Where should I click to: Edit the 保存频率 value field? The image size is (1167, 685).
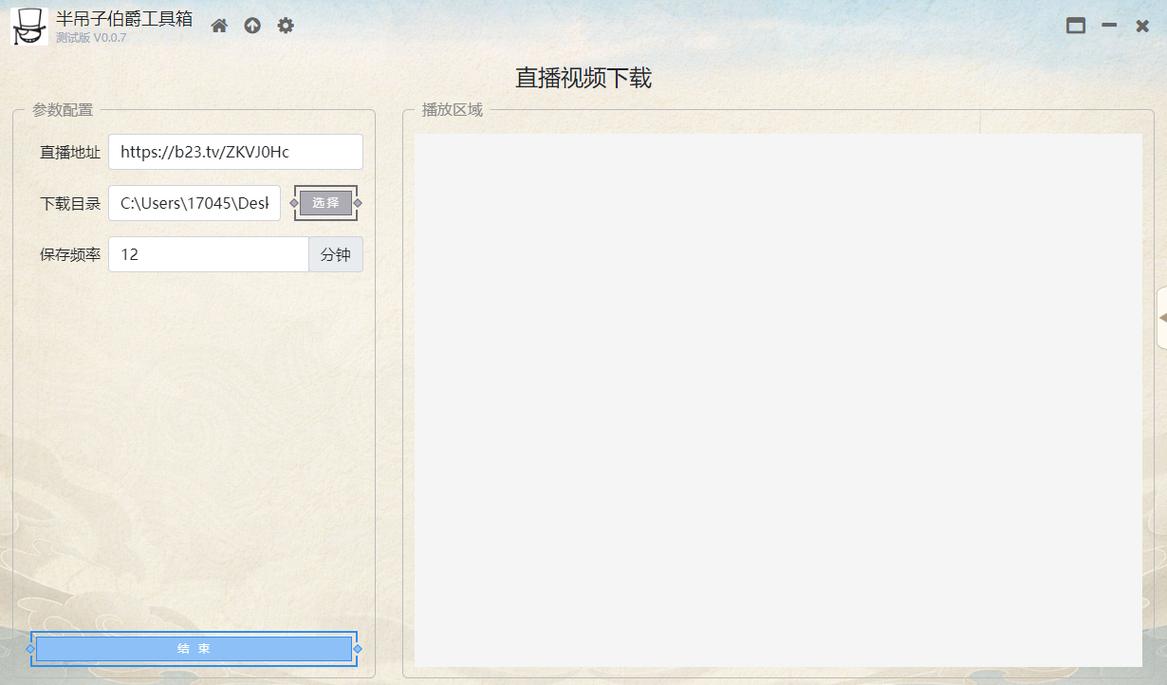point(208,254)
